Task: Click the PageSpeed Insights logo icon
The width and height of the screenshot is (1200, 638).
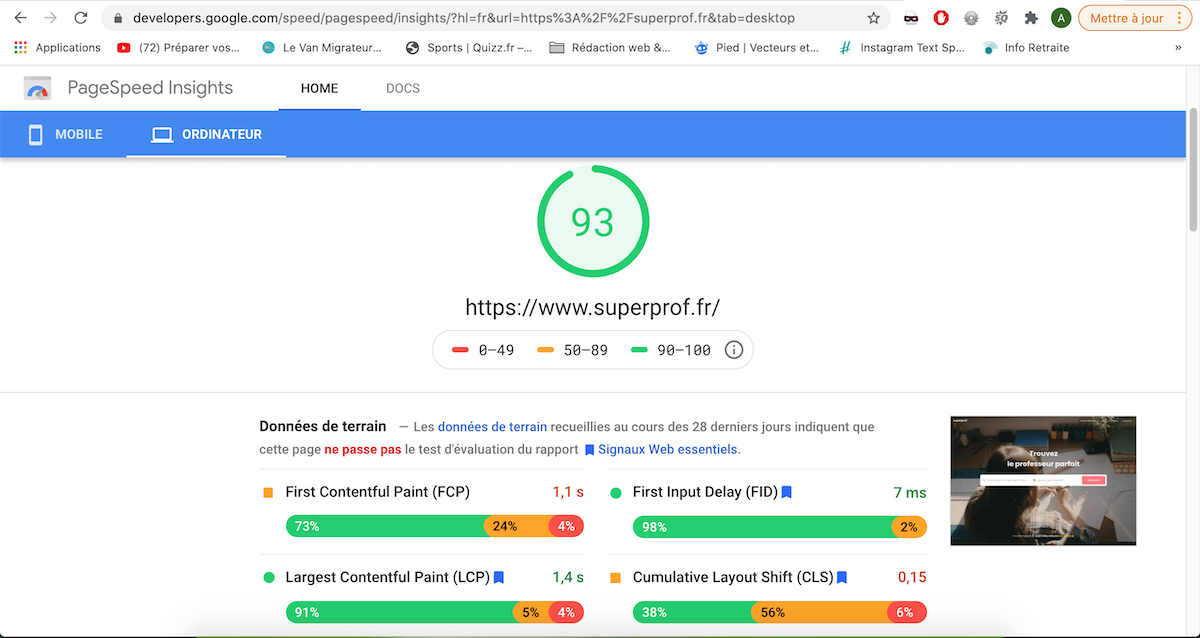Action: (38, 89)
